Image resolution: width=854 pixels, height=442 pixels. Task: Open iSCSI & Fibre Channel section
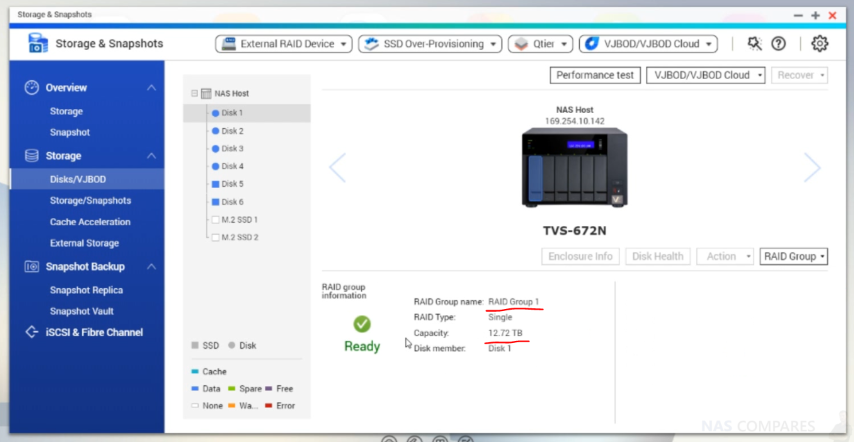click(x=94, y=332)
